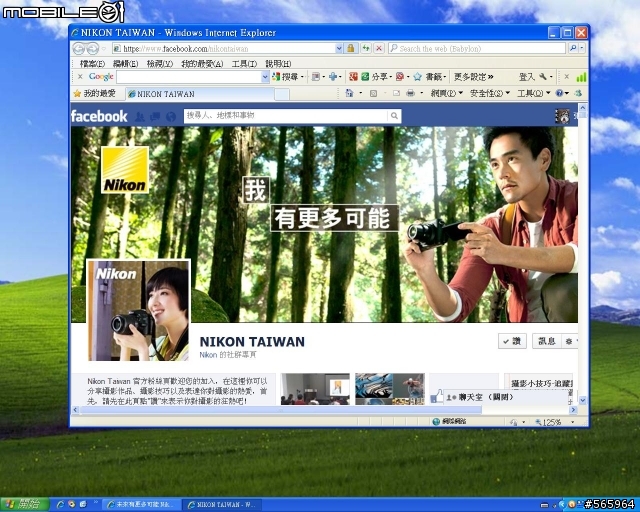This screenshot has height=512, width=640.
Task: Click the Facebook user avatar at top right
Action: [562, 116]
